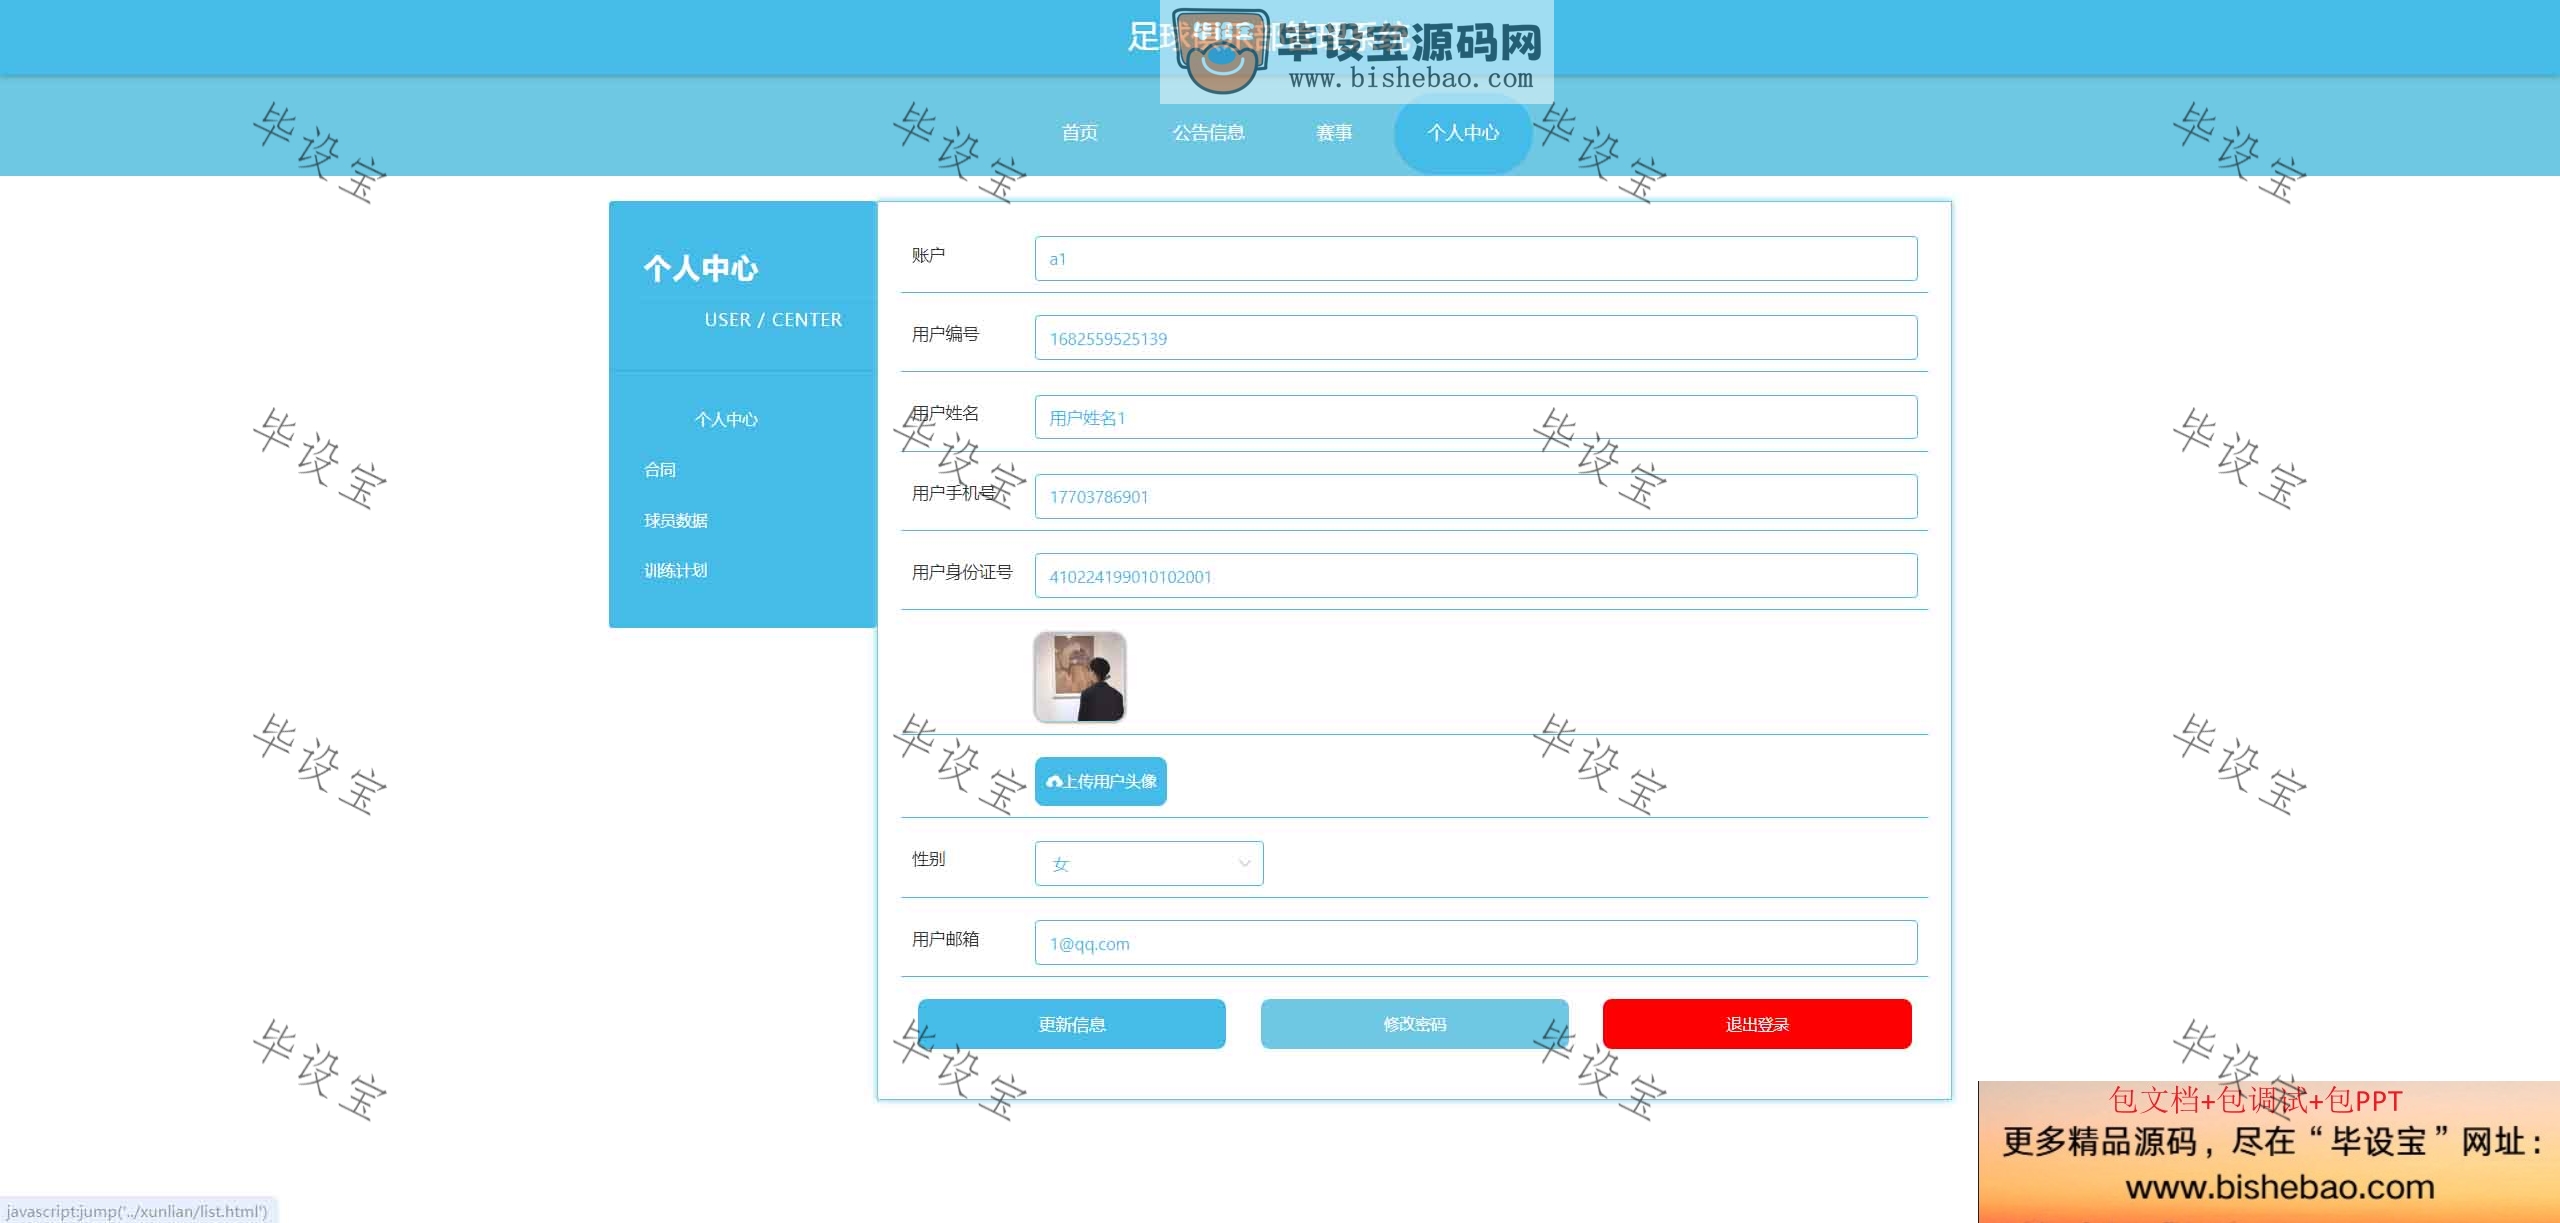This screenshot has height=1223, width=2560.
Task: Open 训练计划 in the left sidebar
Action: 676,570
